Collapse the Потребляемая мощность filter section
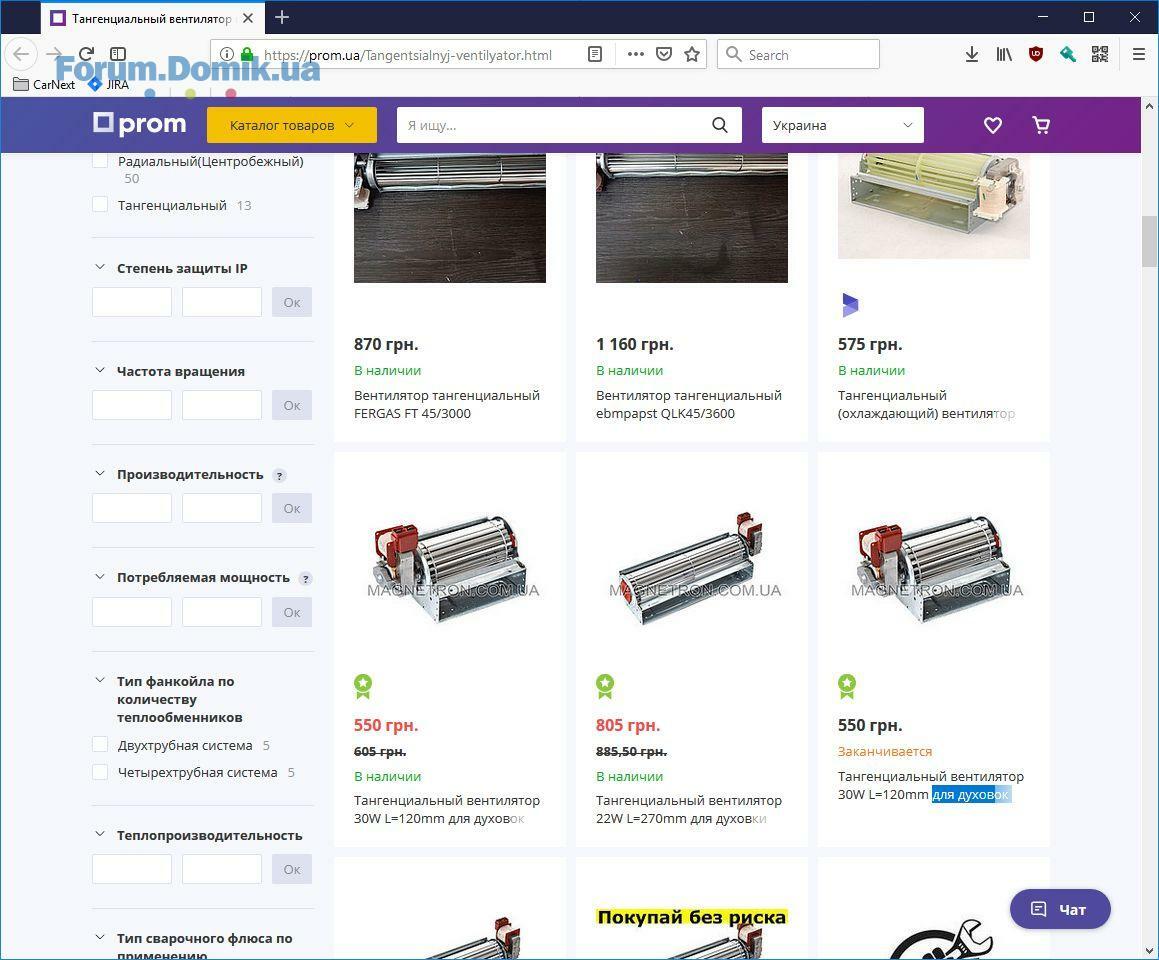The height and width of the screenshot is (960, 1159). [x=100, y=576]
